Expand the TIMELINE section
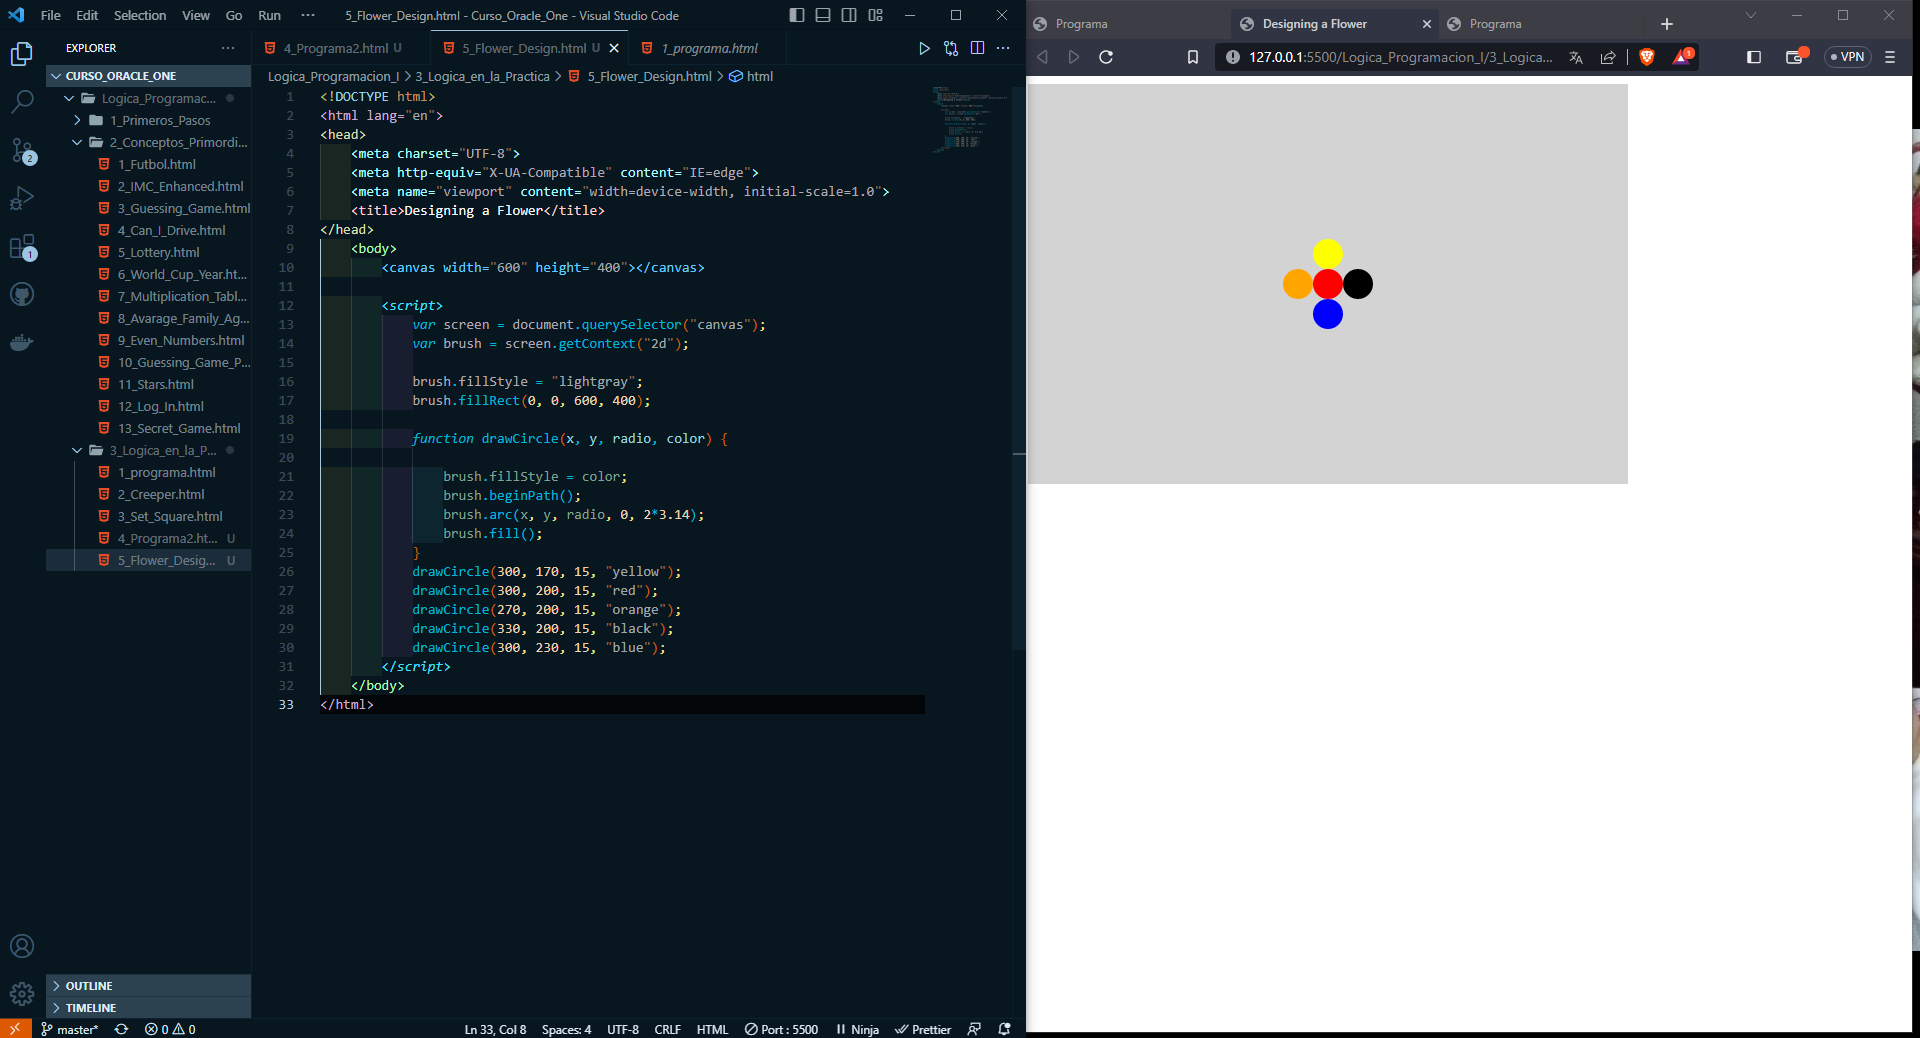This screenshot has width=1920, height=1038. click(148, 1008)
